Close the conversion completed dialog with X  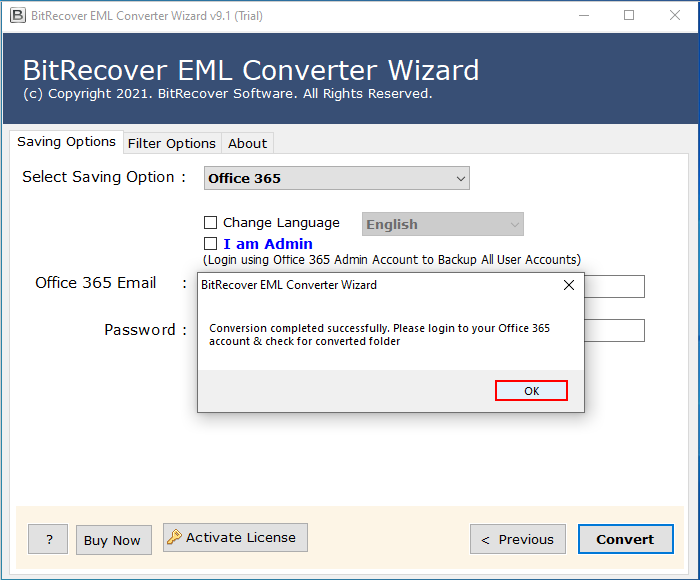(x=569, y=285)
